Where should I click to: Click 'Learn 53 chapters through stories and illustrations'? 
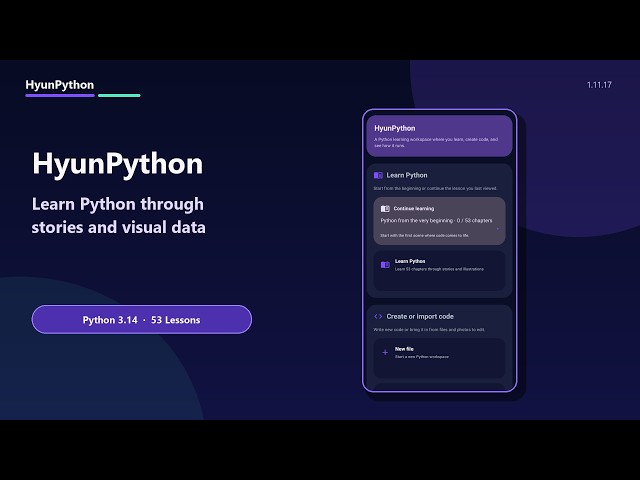point(439,269)
